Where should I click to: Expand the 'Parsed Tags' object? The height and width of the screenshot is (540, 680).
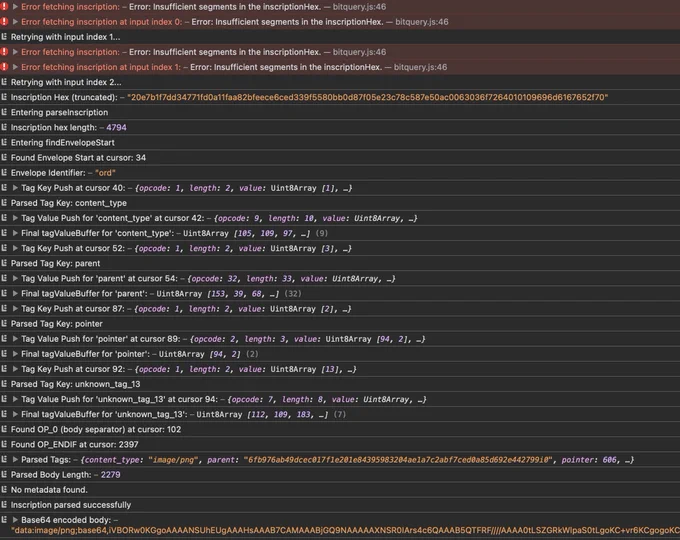[15, 459]
